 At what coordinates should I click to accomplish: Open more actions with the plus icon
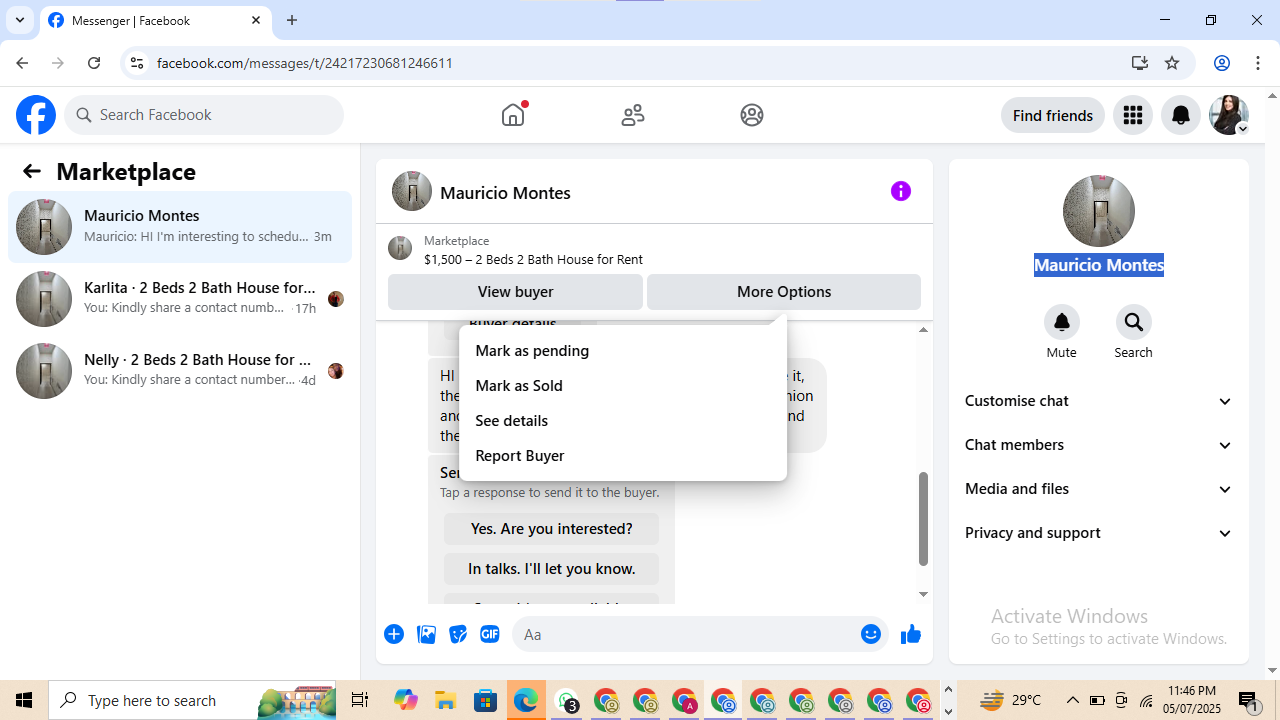[x=394, y=634]
